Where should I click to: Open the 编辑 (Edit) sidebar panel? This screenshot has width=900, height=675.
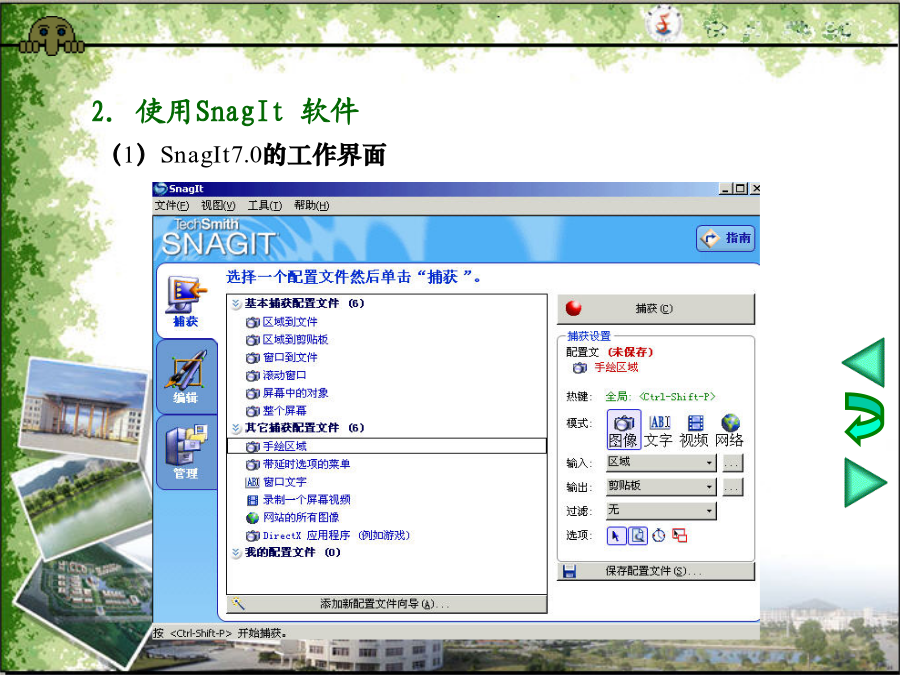(185, 377)
